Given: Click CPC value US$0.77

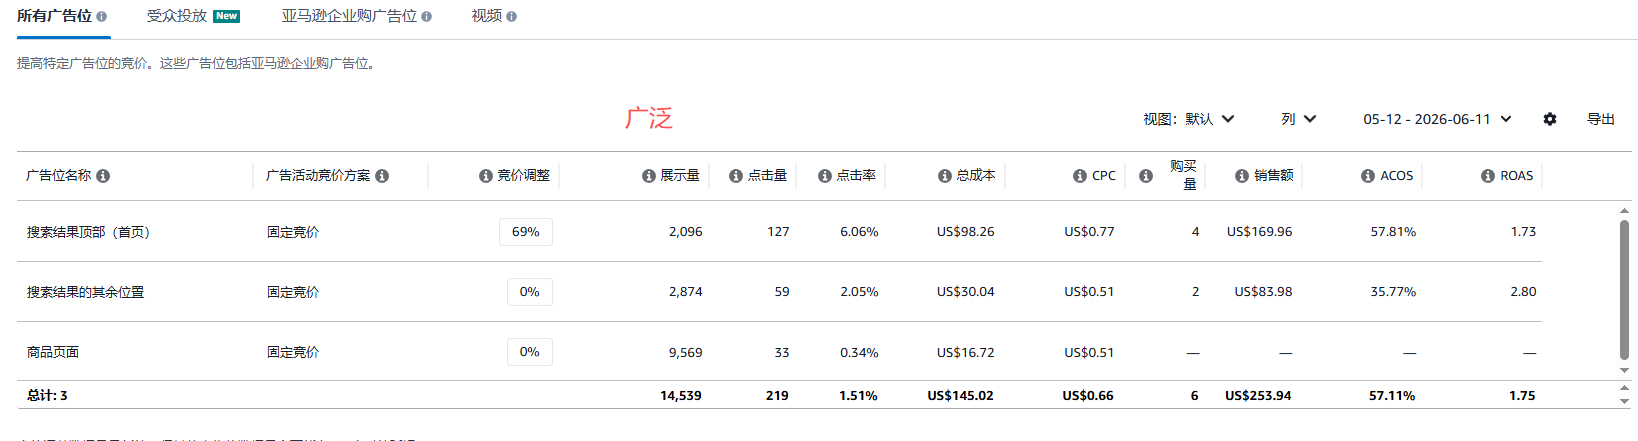Looking at the screenshot, I should tap(1089, 232).
